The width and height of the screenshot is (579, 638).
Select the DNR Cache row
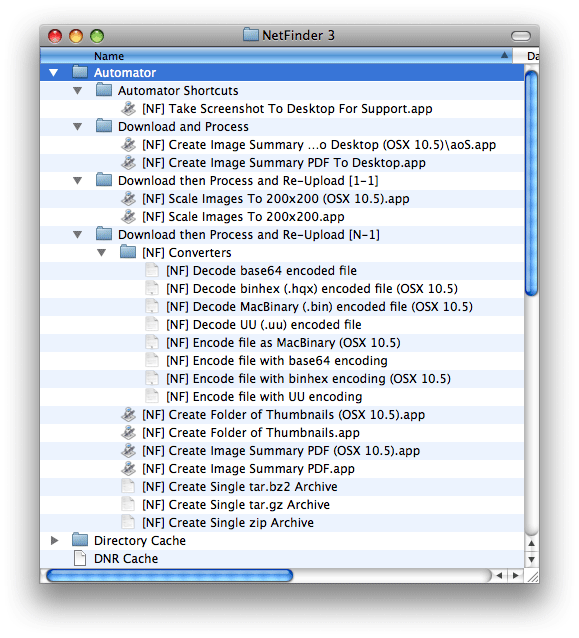click(282, 558)
